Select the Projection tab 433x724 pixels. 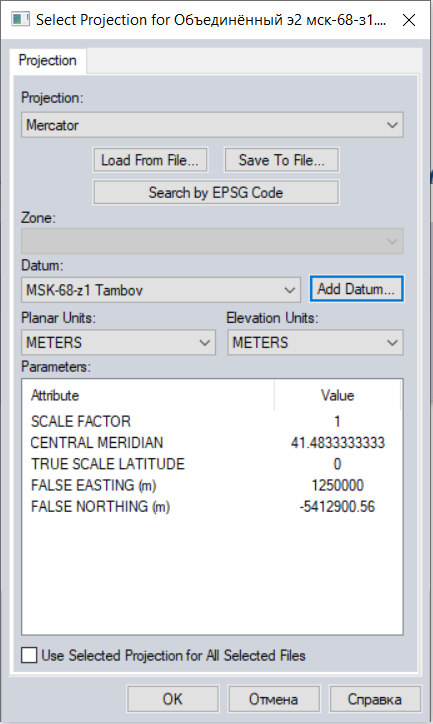pos(48,60)
